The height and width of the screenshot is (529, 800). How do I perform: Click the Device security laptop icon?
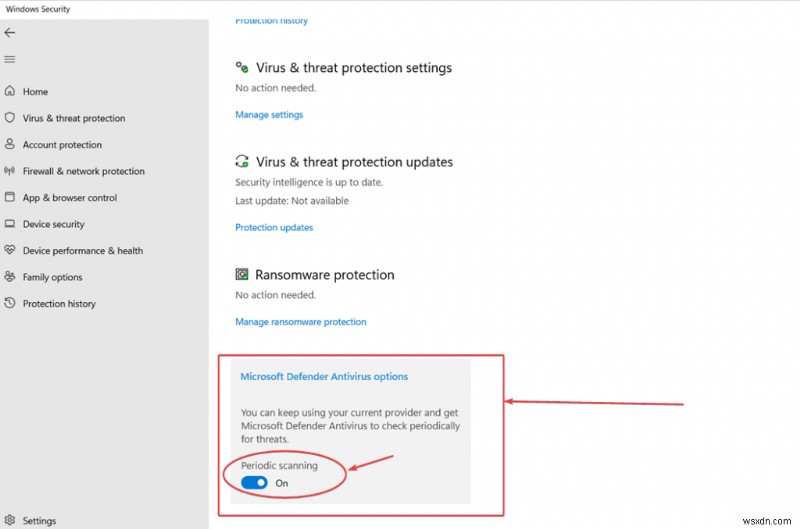click(x=10, y=224)
